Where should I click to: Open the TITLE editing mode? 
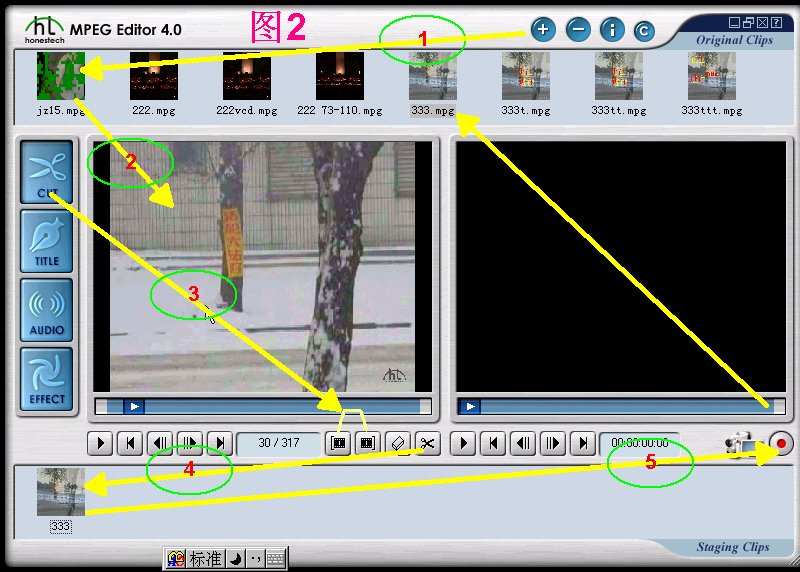coord(46,241)
